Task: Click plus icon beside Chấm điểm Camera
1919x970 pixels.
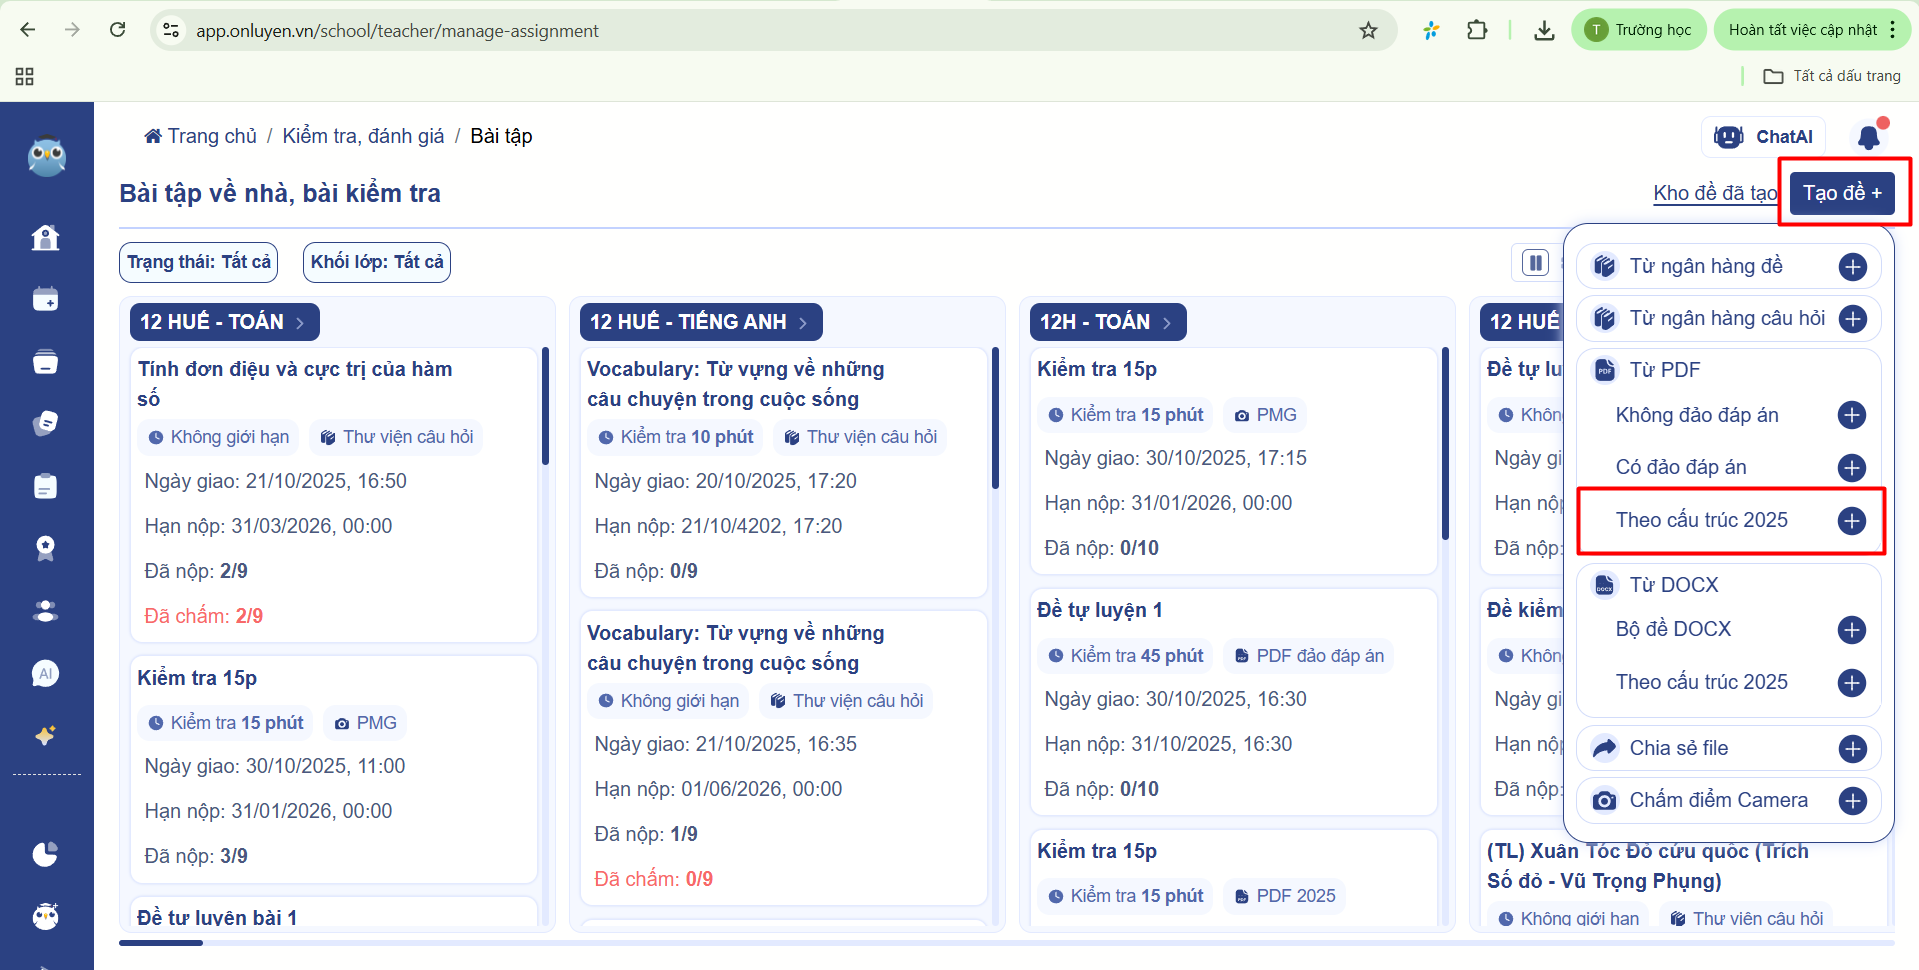Action: 1852,800
